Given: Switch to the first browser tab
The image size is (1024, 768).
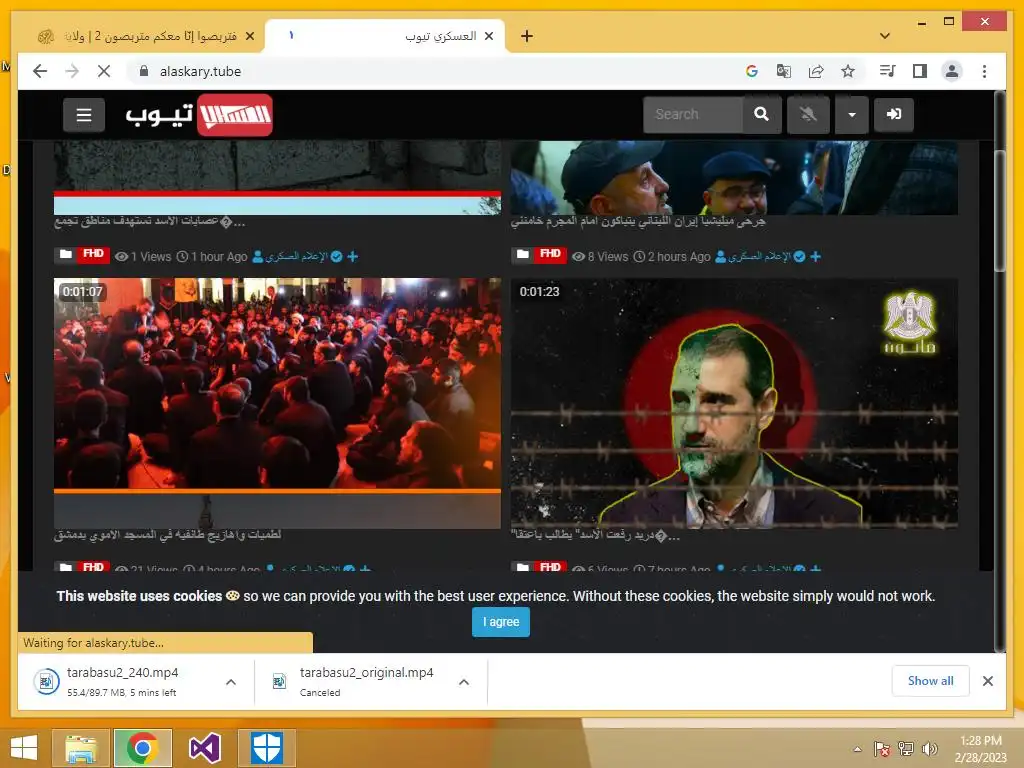Looking at the screenshot, I should [x=147, y=37].
